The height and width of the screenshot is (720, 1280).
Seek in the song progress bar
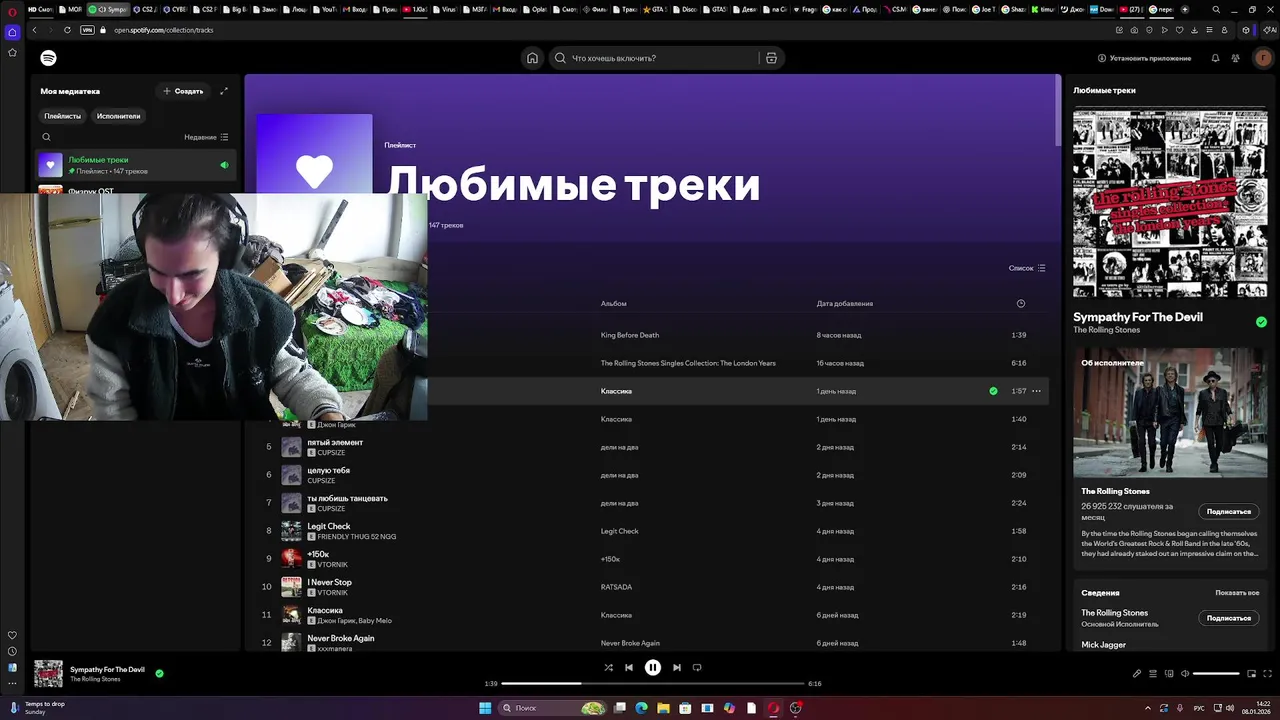point(652,683)
